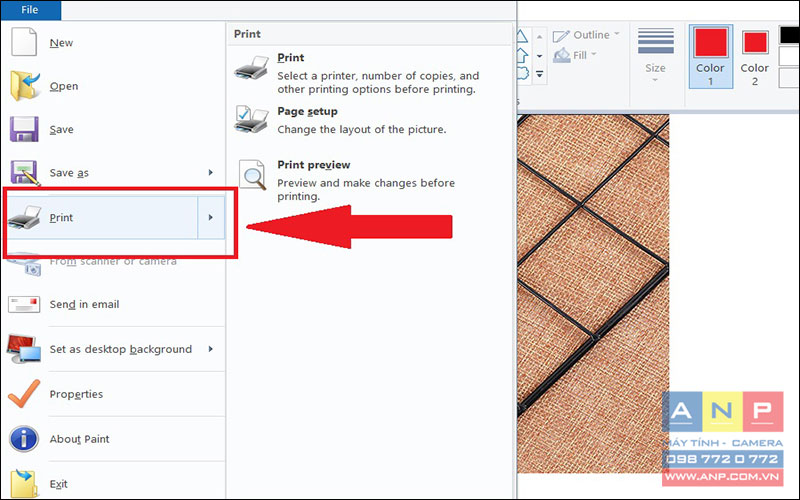Viewport: 800px width, 500px height.
Task: Expand Set as desktop background submenu arrow
Action: [x=211, y=349]
